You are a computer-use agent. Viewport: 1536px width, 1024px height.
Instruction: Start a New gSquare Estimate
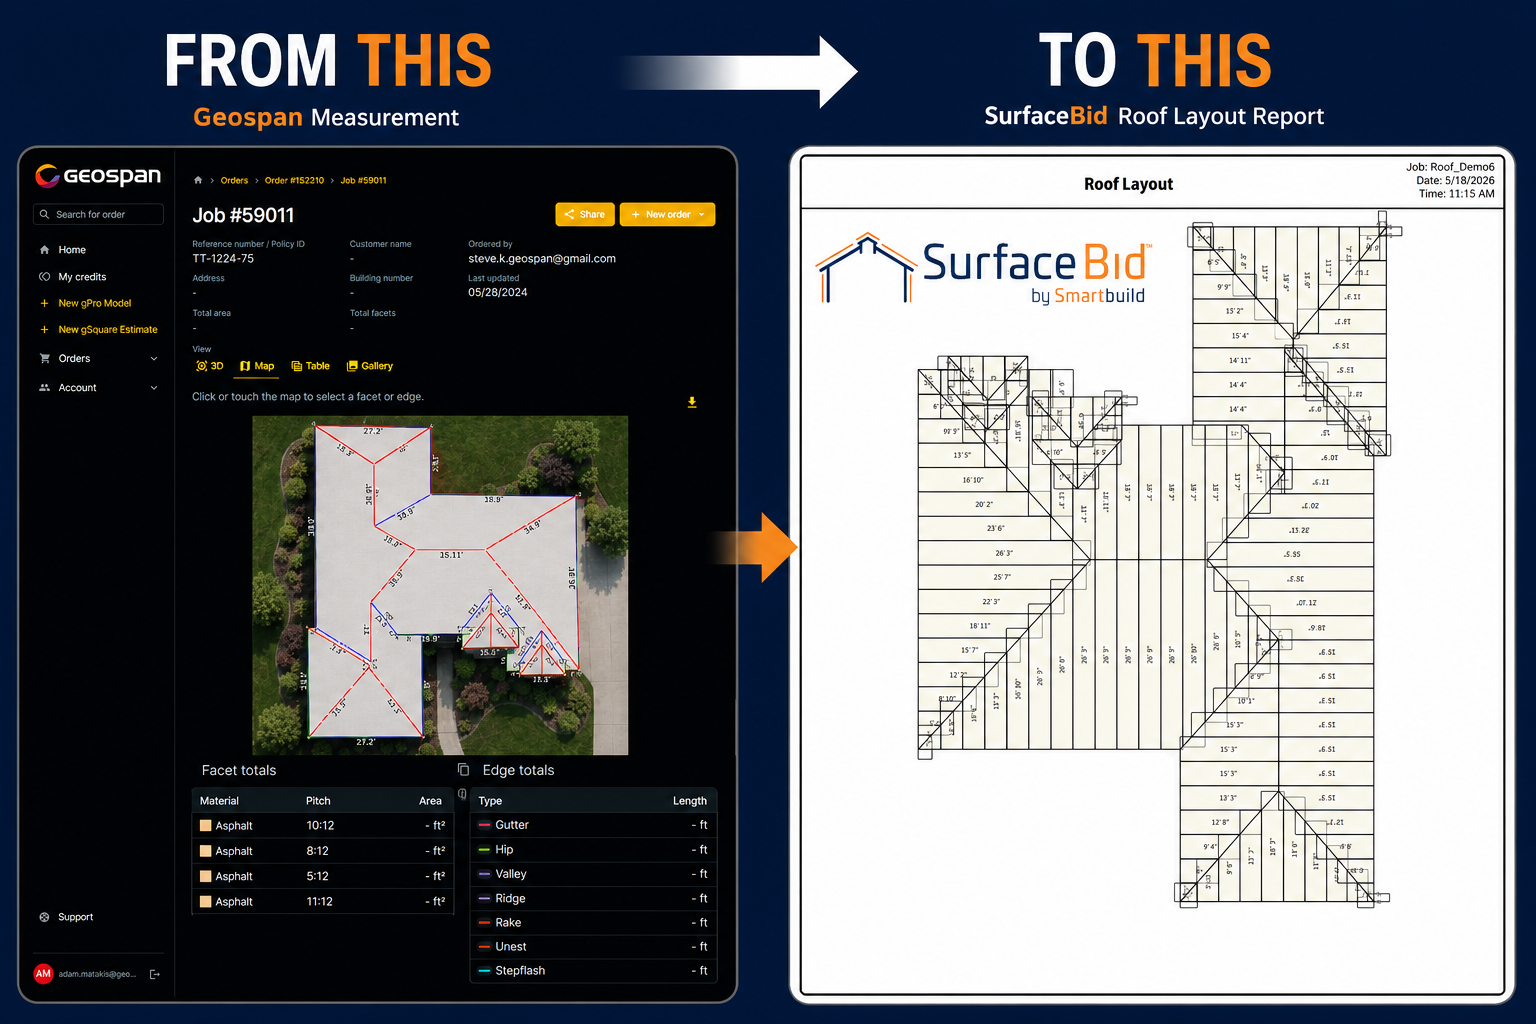[x=108, y=329]
